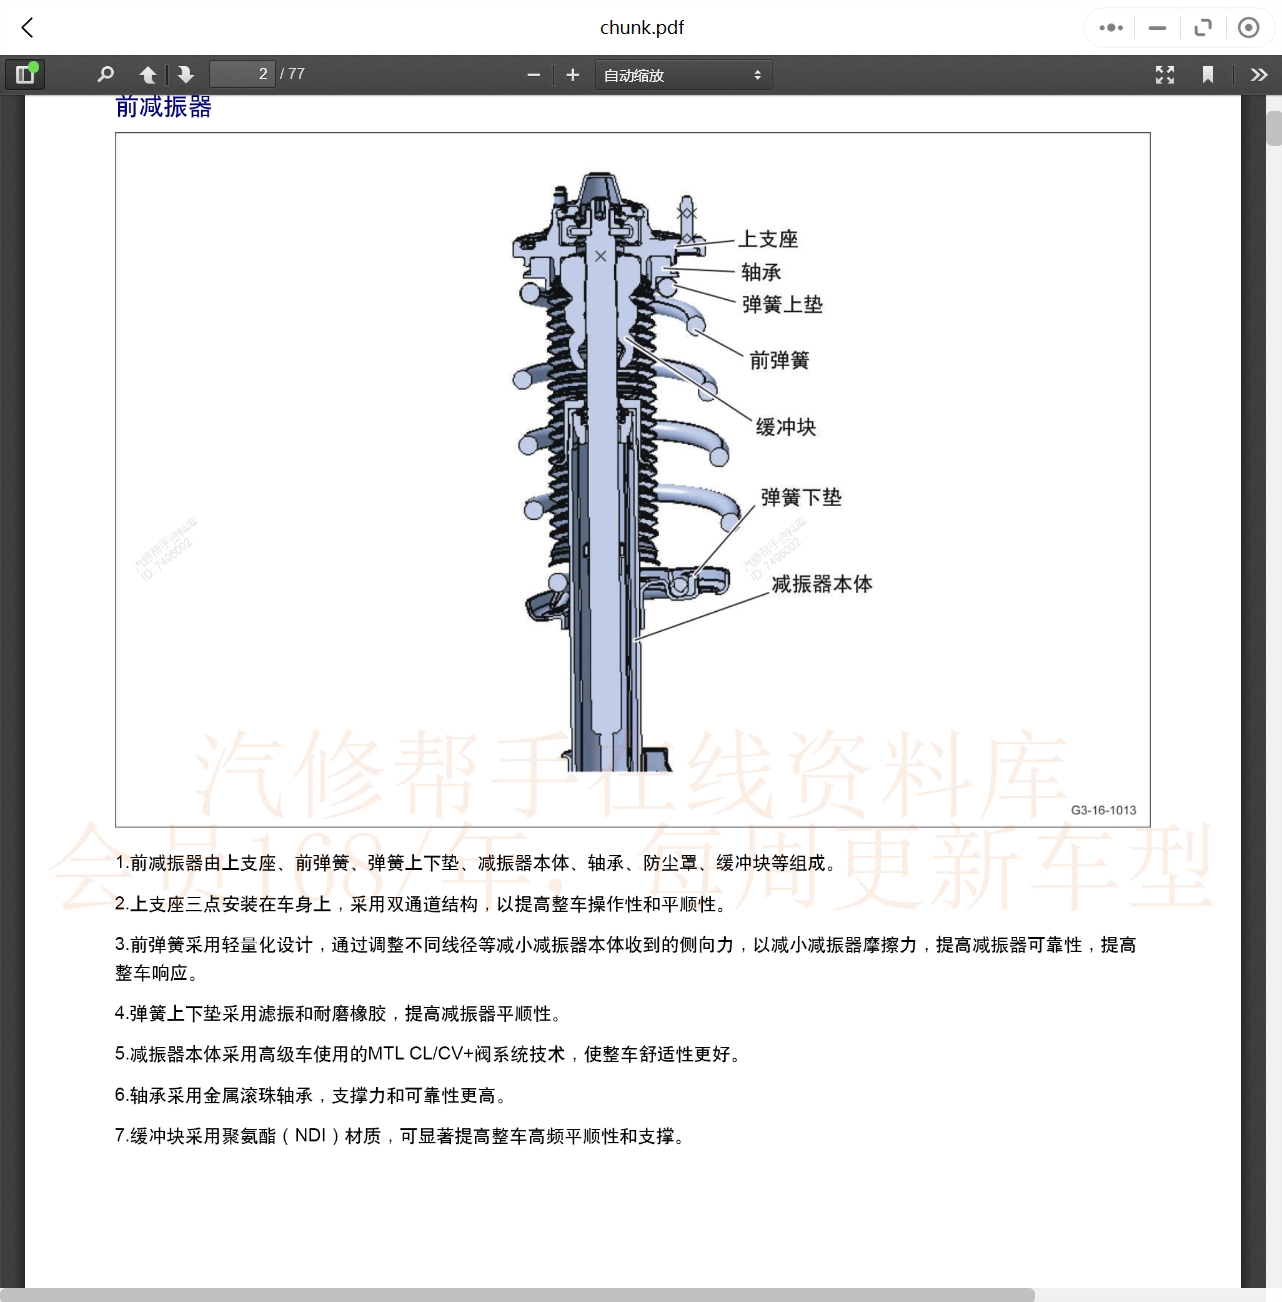The height and width of the screenshot is (1302, 1282).
Task: Go to the next page
Action: (x=186, y=74)
